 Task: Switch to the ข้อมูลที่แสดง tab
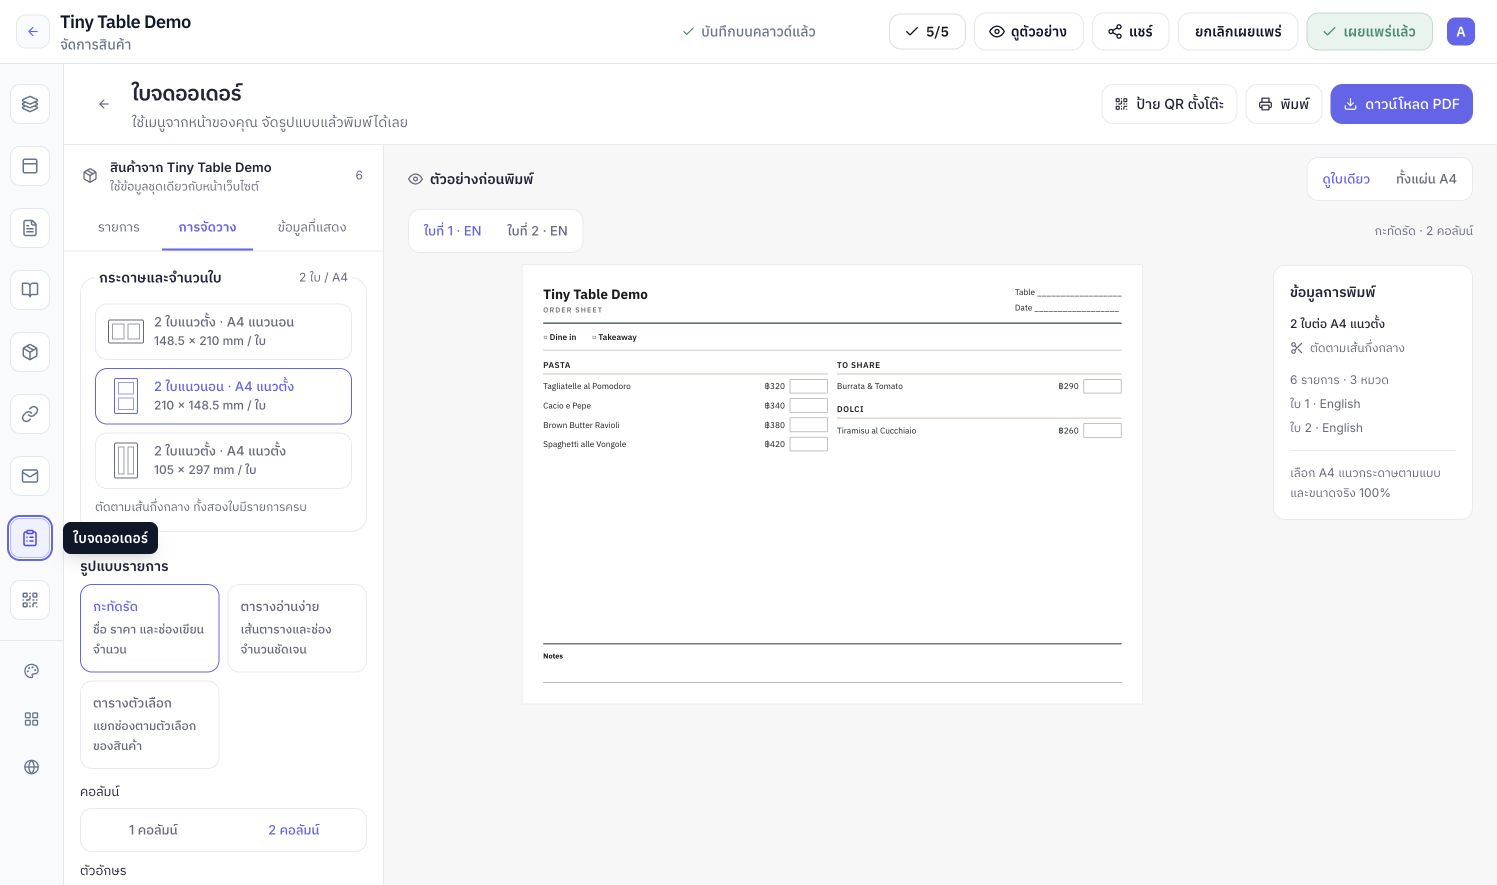(x=312, y=228)
